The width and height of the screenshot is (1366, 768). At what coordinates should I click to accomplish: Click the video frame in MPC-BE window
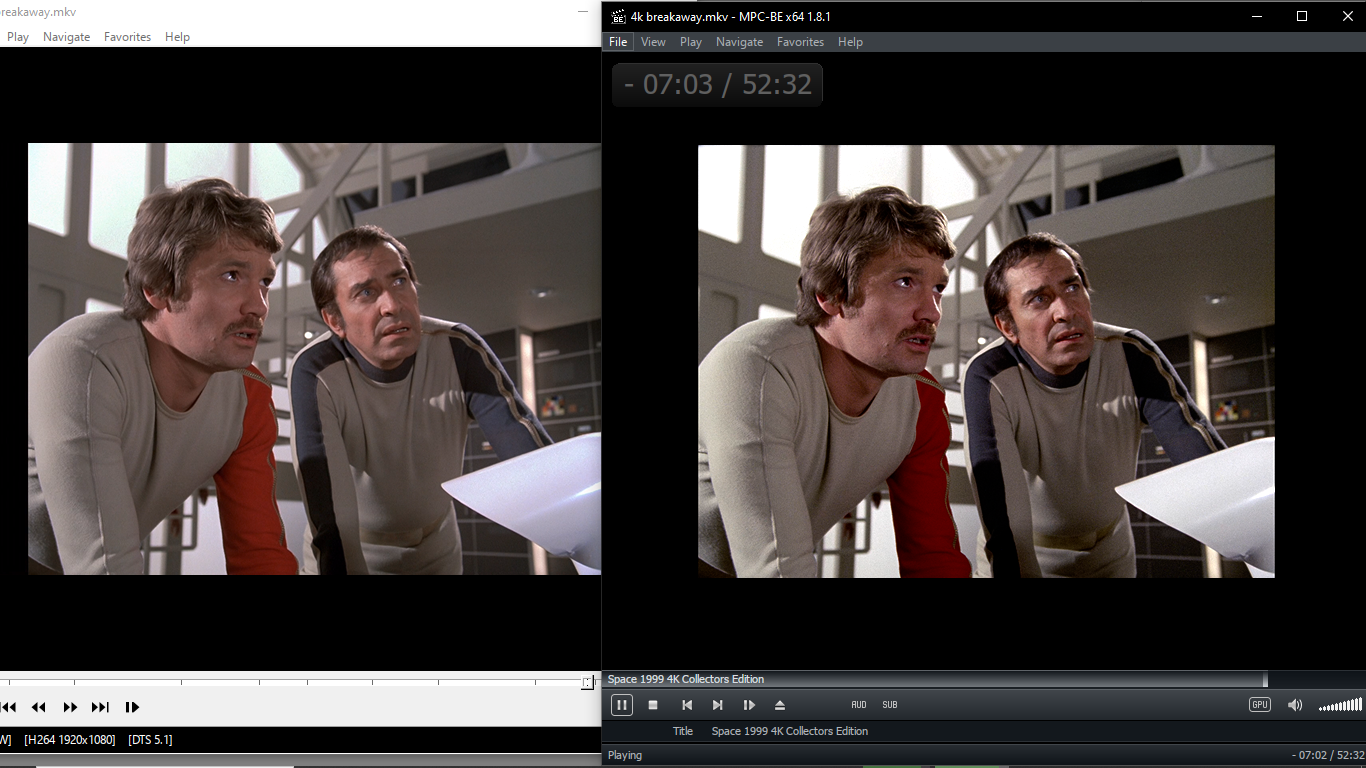pyautogui.click(x=986, y=361)
